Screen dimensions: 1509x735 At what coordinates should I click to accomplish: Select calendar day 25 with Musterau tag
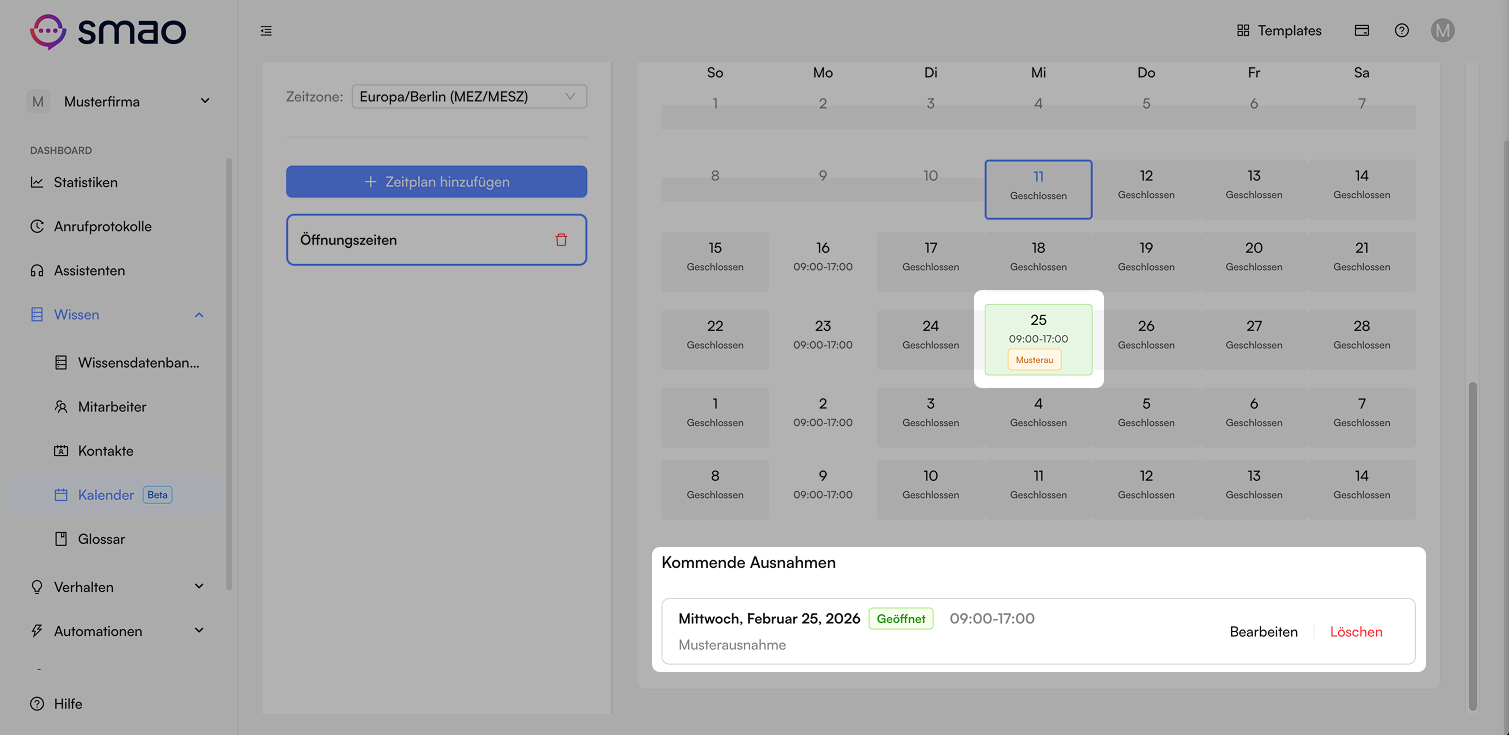pos(1038,340)
